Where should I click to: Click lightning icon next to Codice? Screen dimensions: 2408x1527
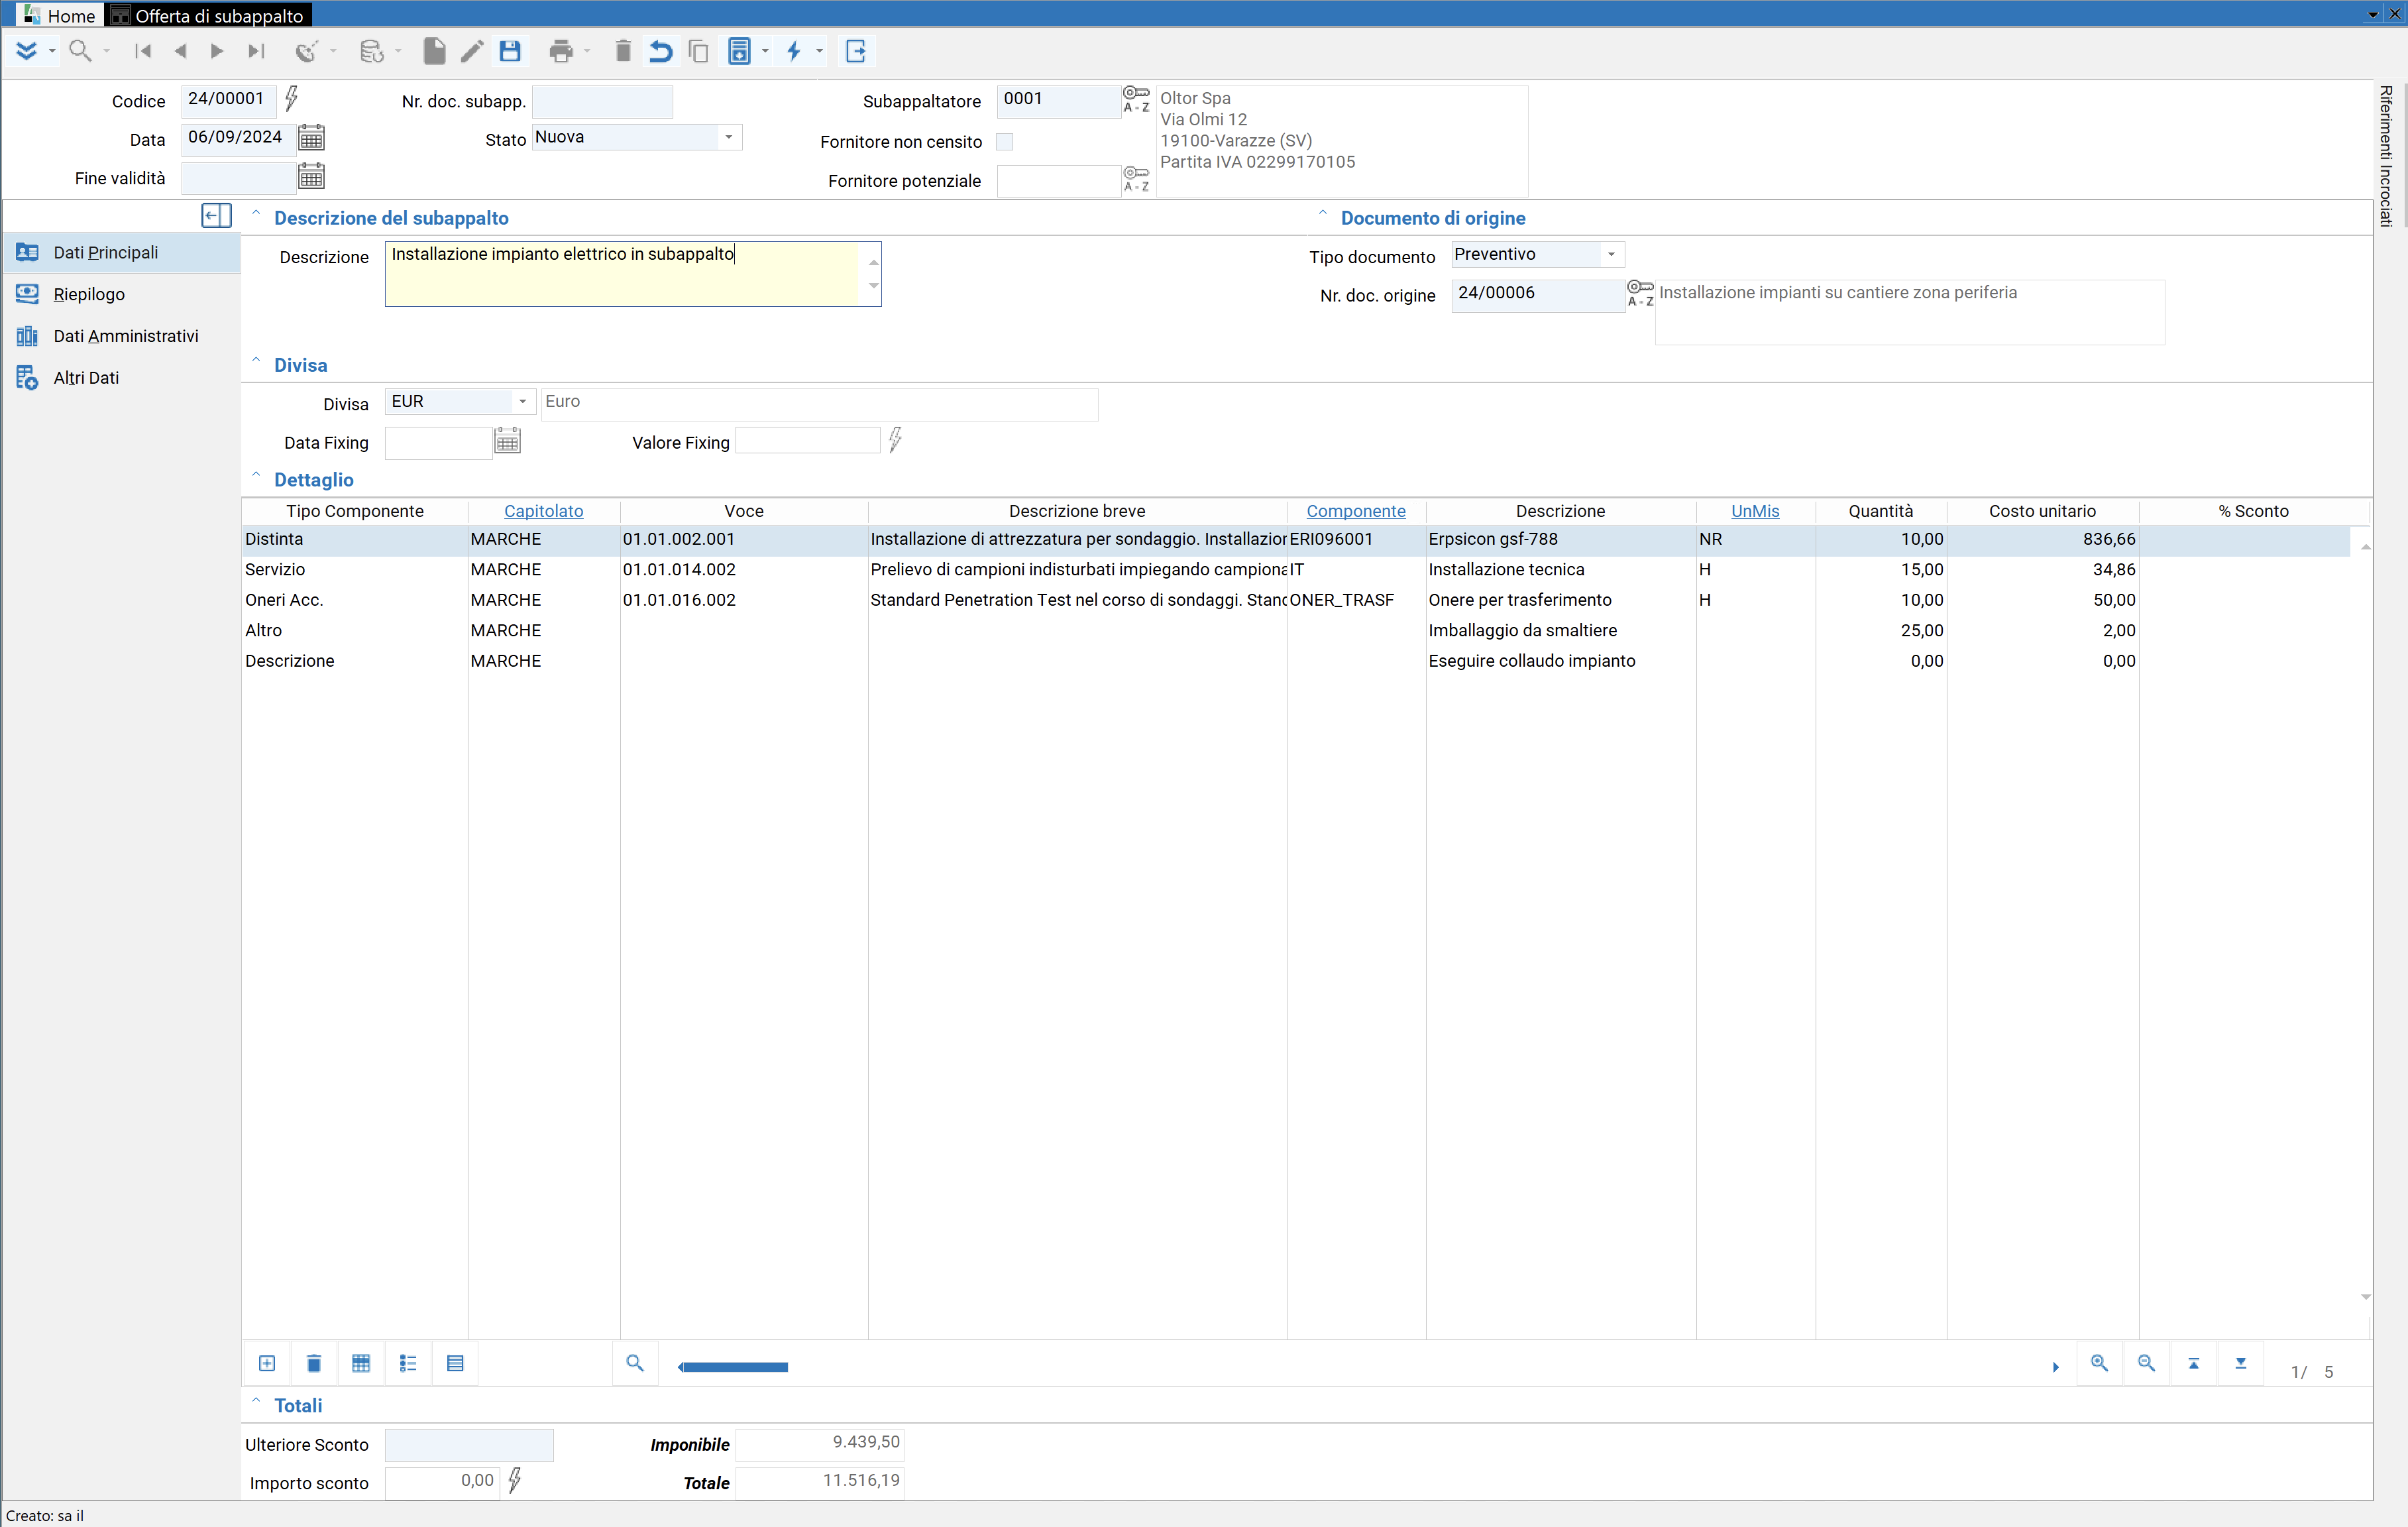(x=291, y=98)
